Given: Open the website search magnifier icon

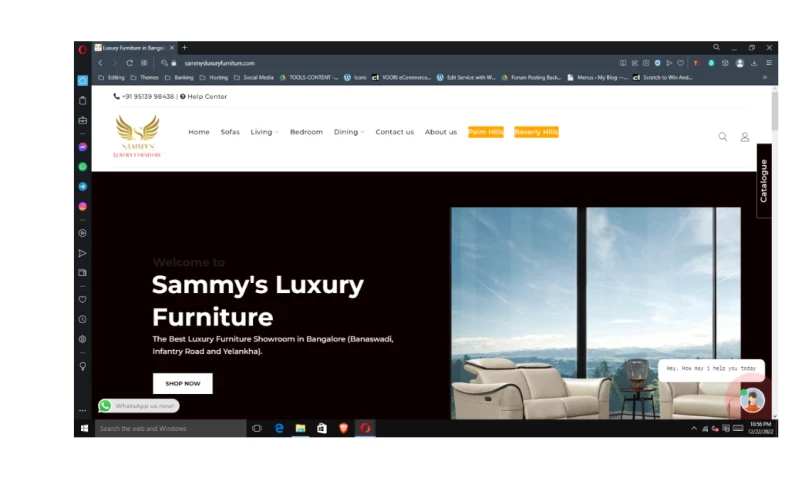Looking at the screenshot, I should (723, 137).
